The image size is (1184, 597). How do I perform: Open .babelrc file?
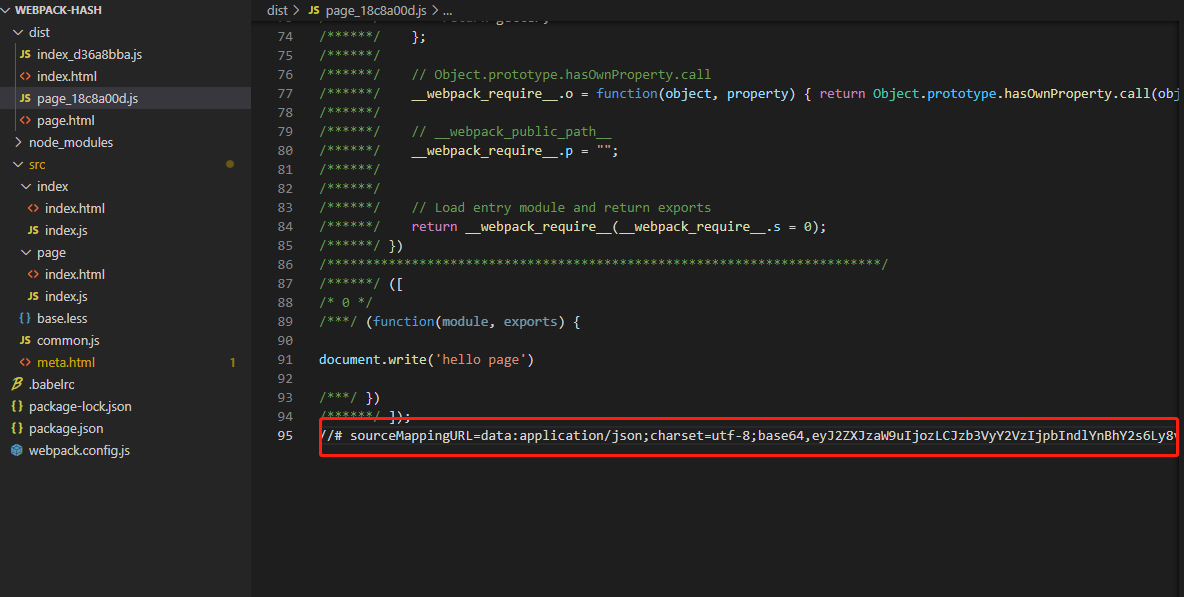(x=51, y=384)
